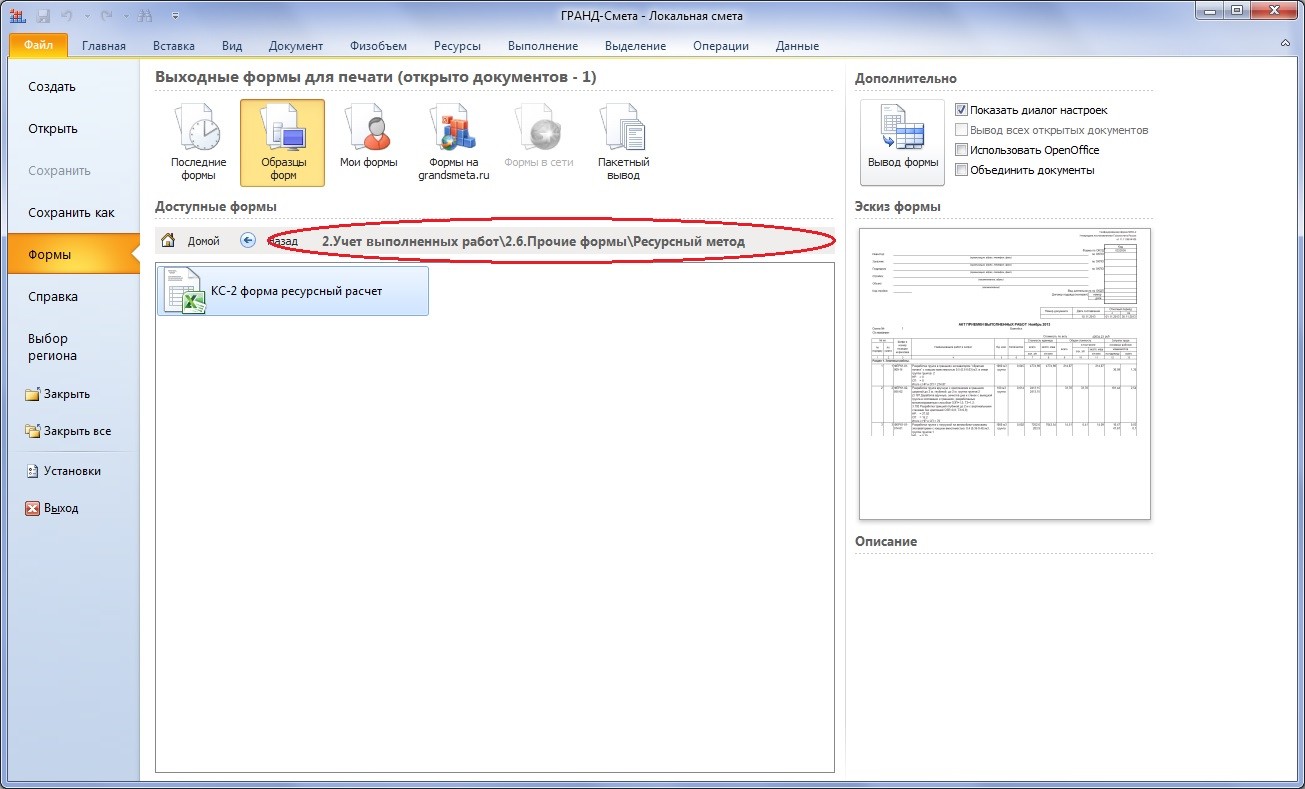Click Закрыть все in the backstage menu

(70, 432)
